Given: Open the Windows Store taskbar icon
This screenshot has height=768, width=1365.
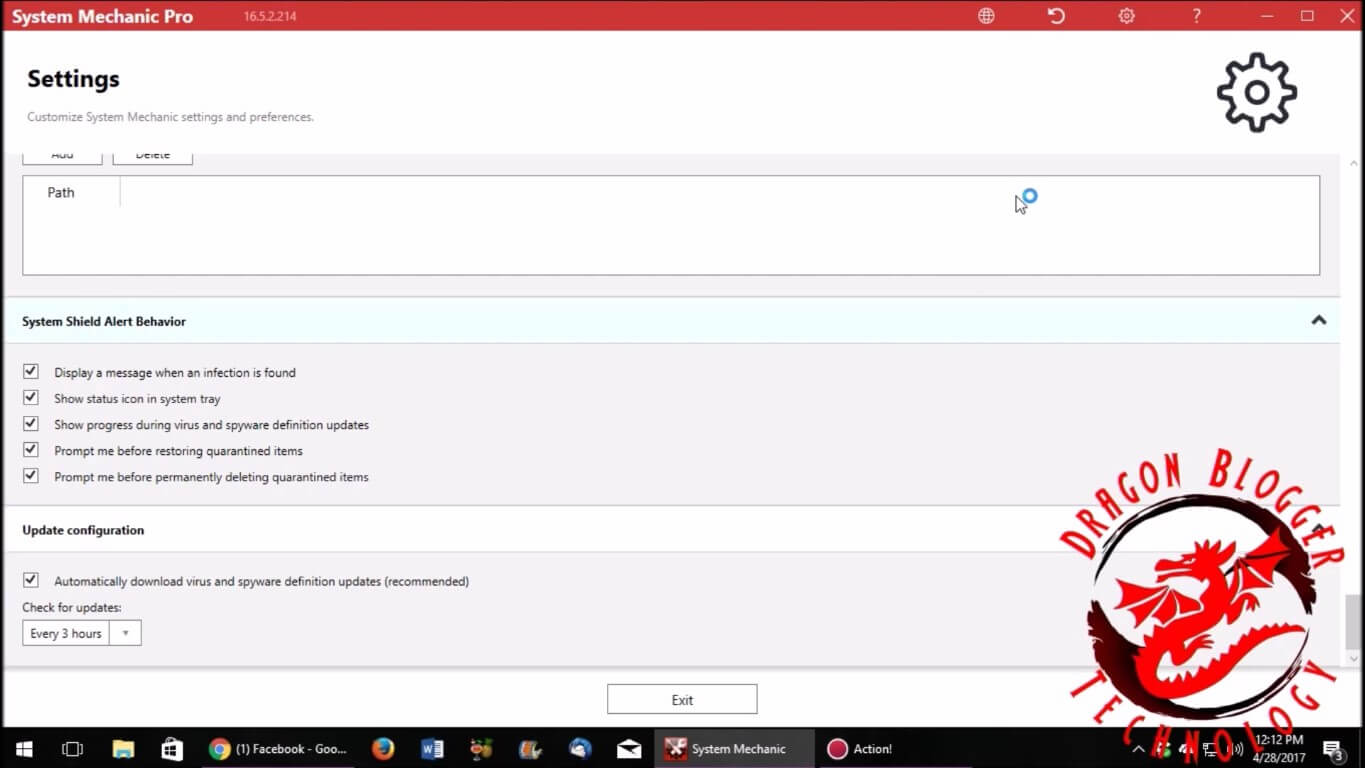Looking at the screenshot, I should [x=172, y=749].
